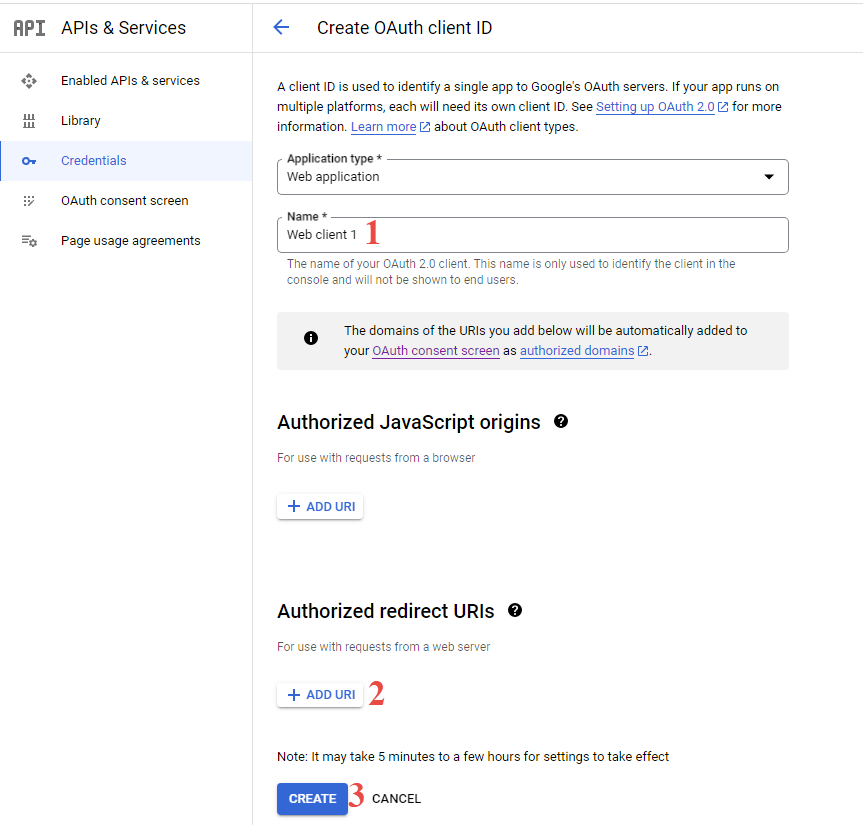
Task: Click the Library grid icon
Action: click(x=29, y=121)
